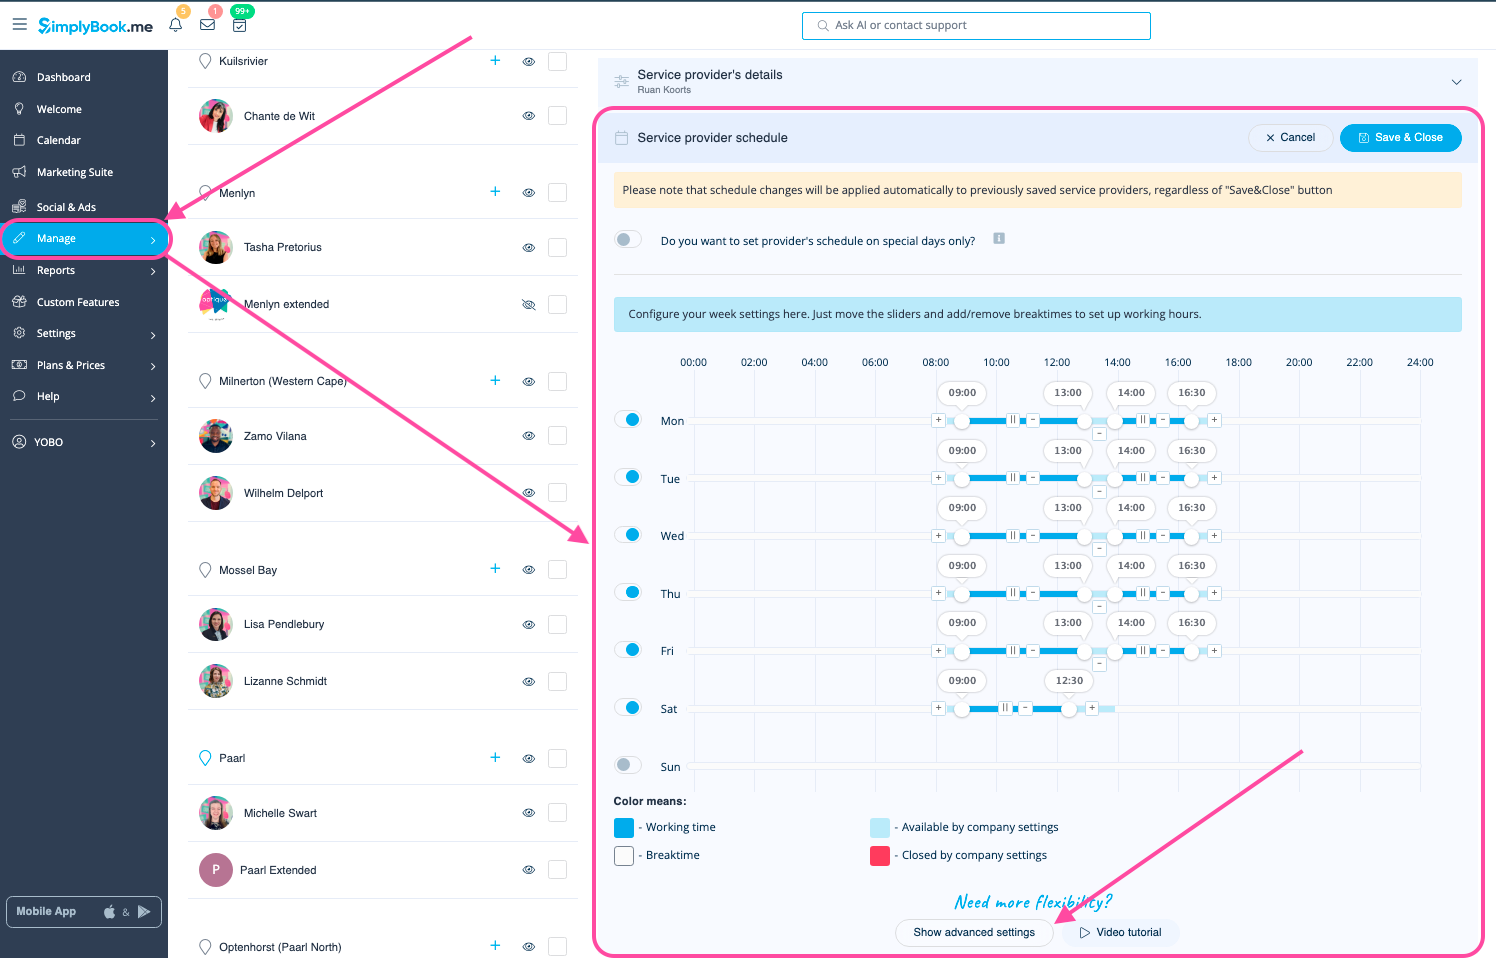Add provider using Paarl plus icon
1496x958 pixels.
[495, 757]
